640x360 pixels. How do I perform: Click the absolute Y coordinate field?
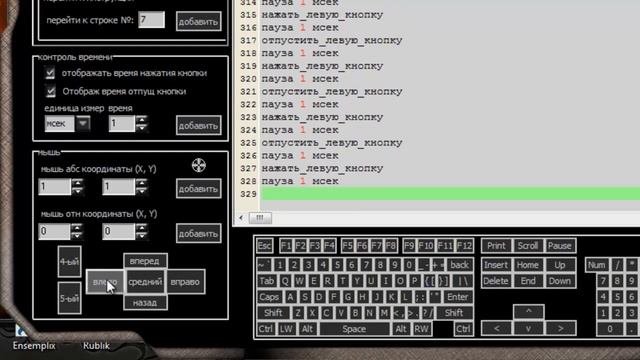coord(118,187)
